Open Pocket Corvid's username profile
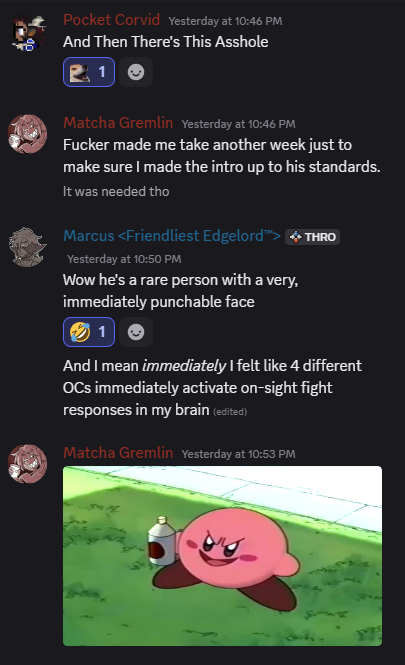This screenshot has height=665, width=405. point(112,20)
